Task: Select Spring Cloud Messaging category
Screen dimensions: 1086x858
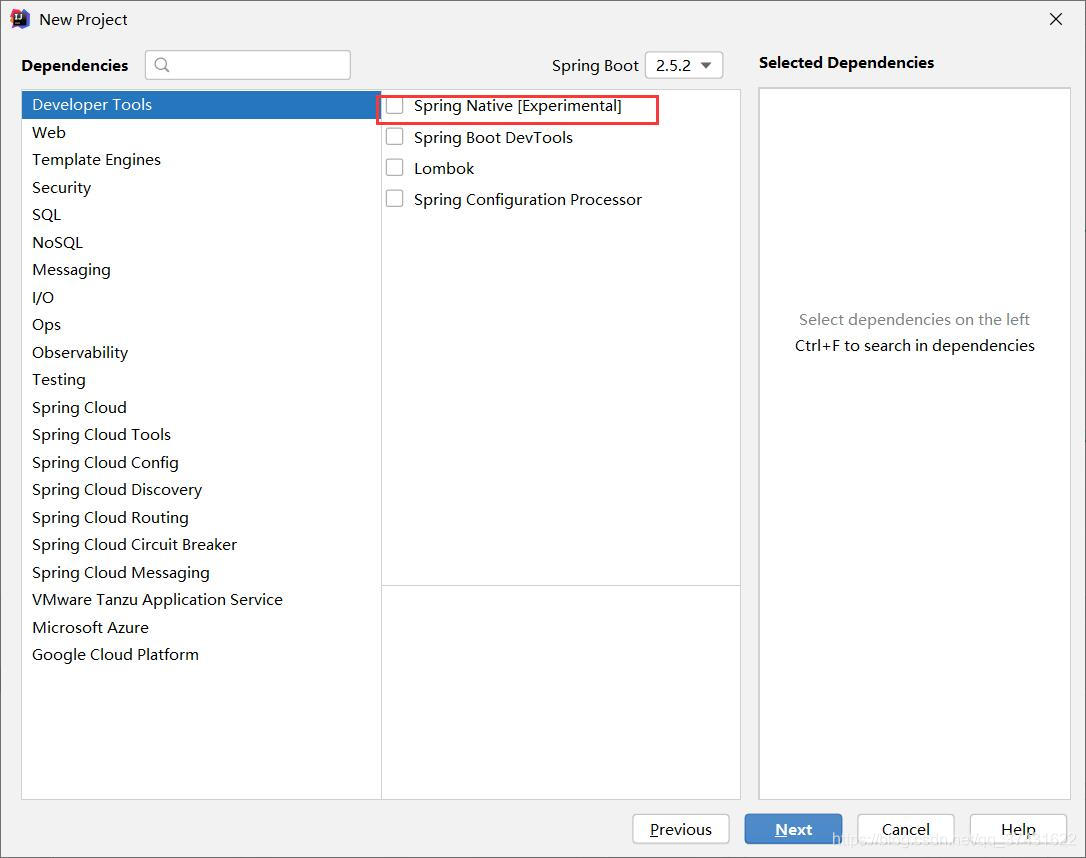Action: [x=201, y=573]
